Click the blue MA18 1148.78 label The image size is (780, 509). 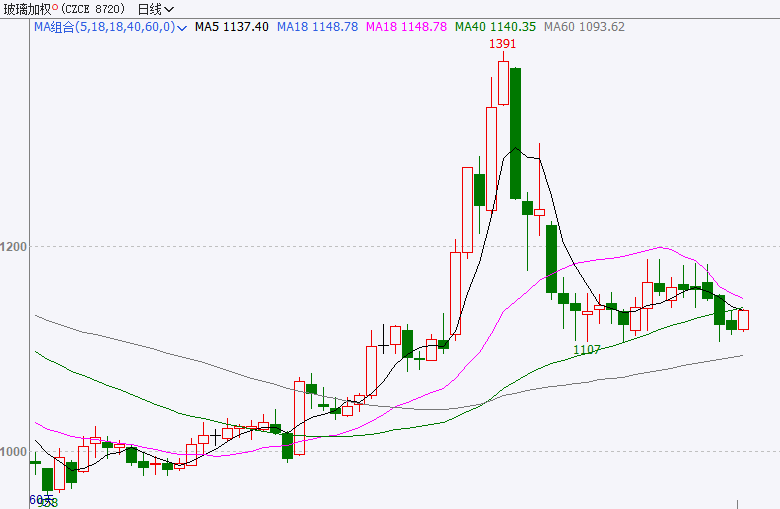(317, 27)
